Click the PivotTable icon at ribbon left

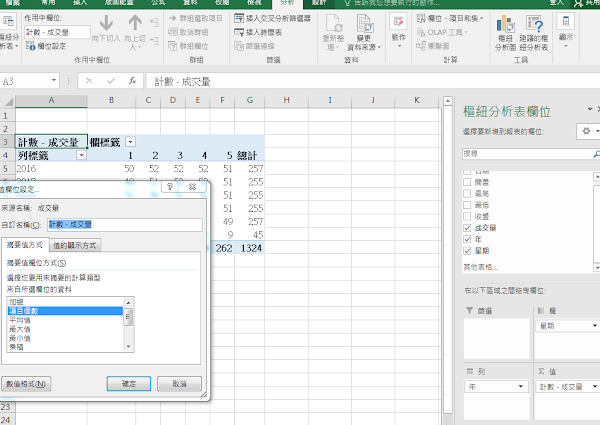pyautogui.click(x=8, y=21)
